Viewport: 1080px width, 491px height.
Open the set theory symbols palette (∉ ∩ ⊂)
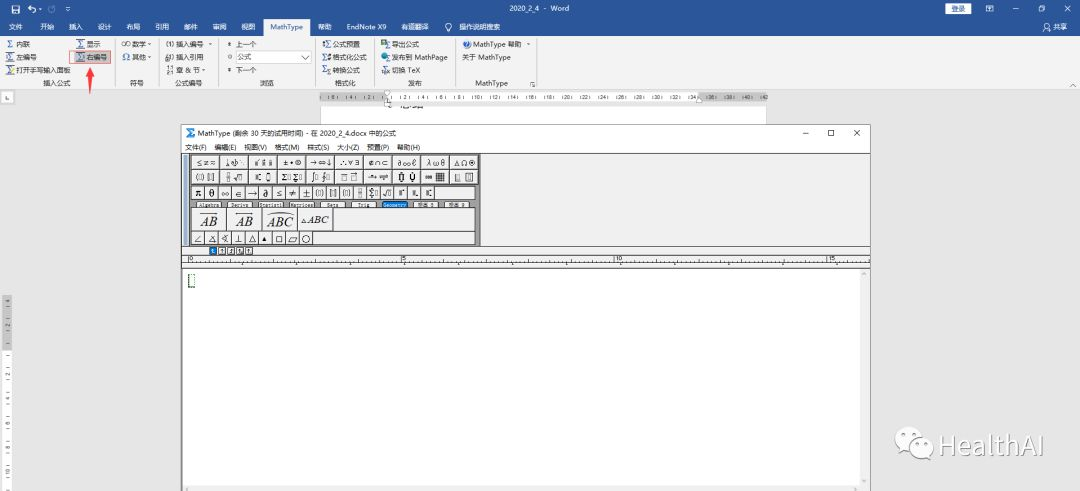pos(378,163)
